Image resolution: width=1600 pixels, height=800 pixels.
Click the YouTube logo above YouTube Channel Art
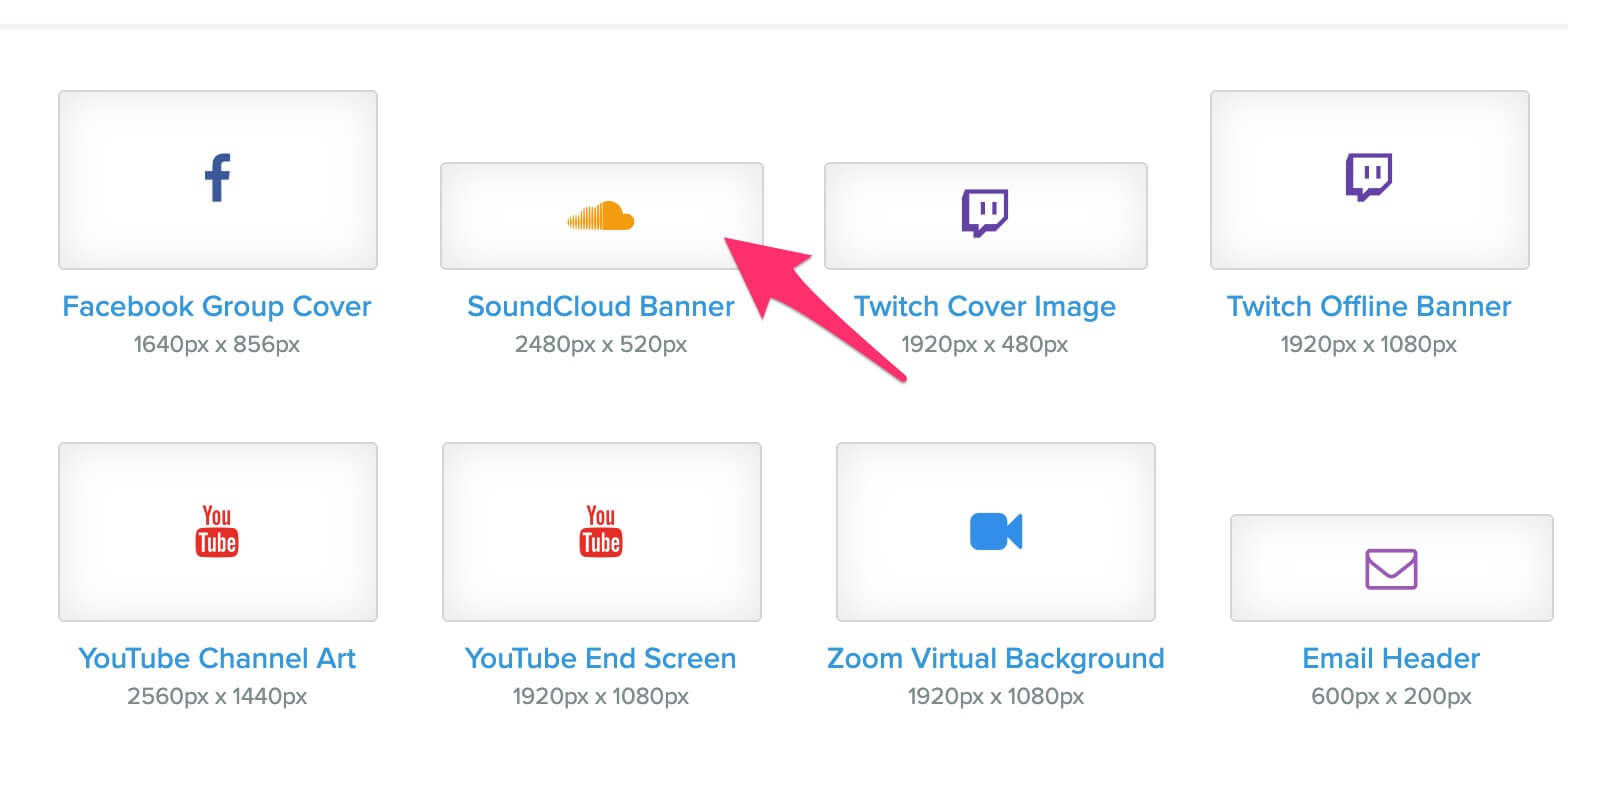pos(217,531)
